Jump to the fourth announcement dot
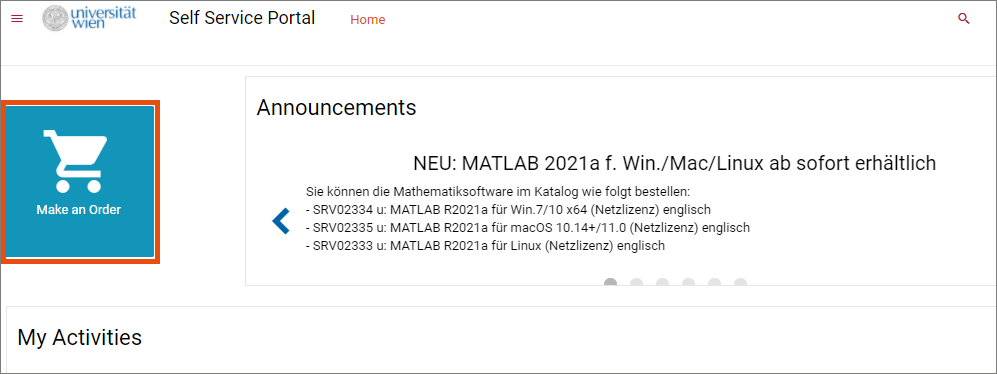Screen dimensions: 997x374 (689, 282)
